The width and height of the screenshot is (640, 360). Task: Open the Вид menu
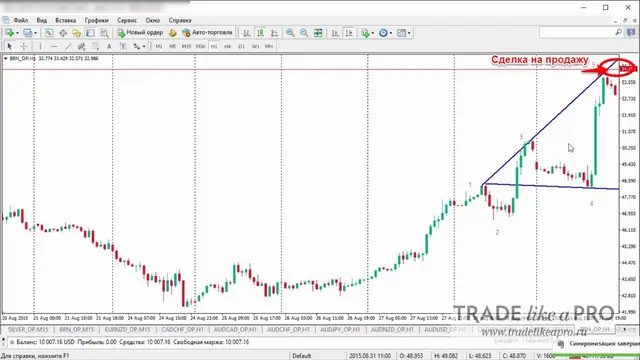(41, 20)
